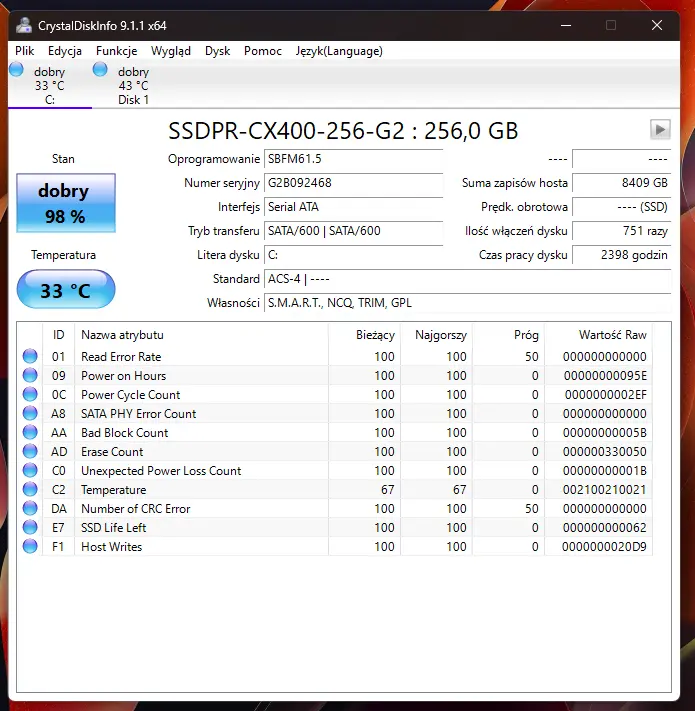Viewport: 695px width, 711px height.
Task: Click the CrystalDiskInfo title bar app icon
Action: pos(24,25)
